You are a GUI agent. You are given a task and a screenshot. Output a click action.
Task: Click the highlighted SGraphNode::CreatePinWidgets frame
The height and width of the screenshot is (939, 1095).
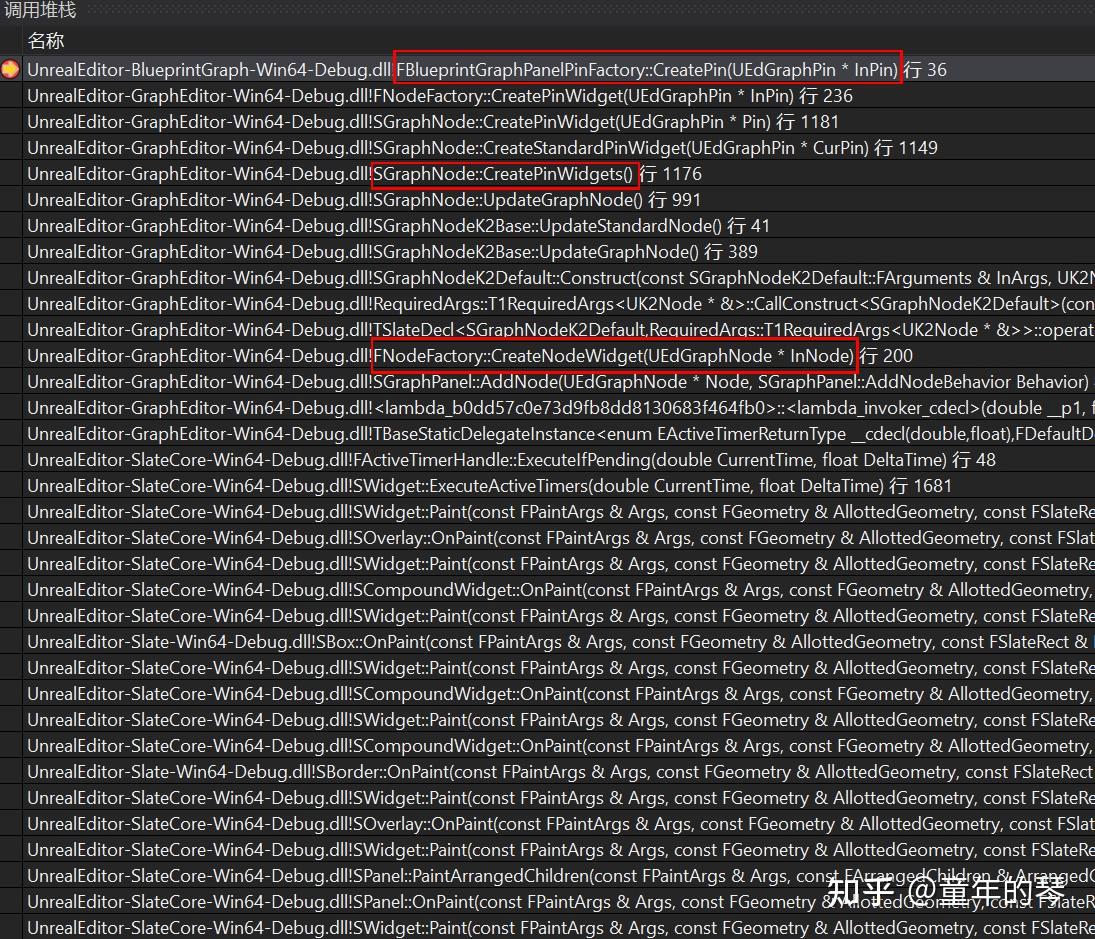[505, 173]
